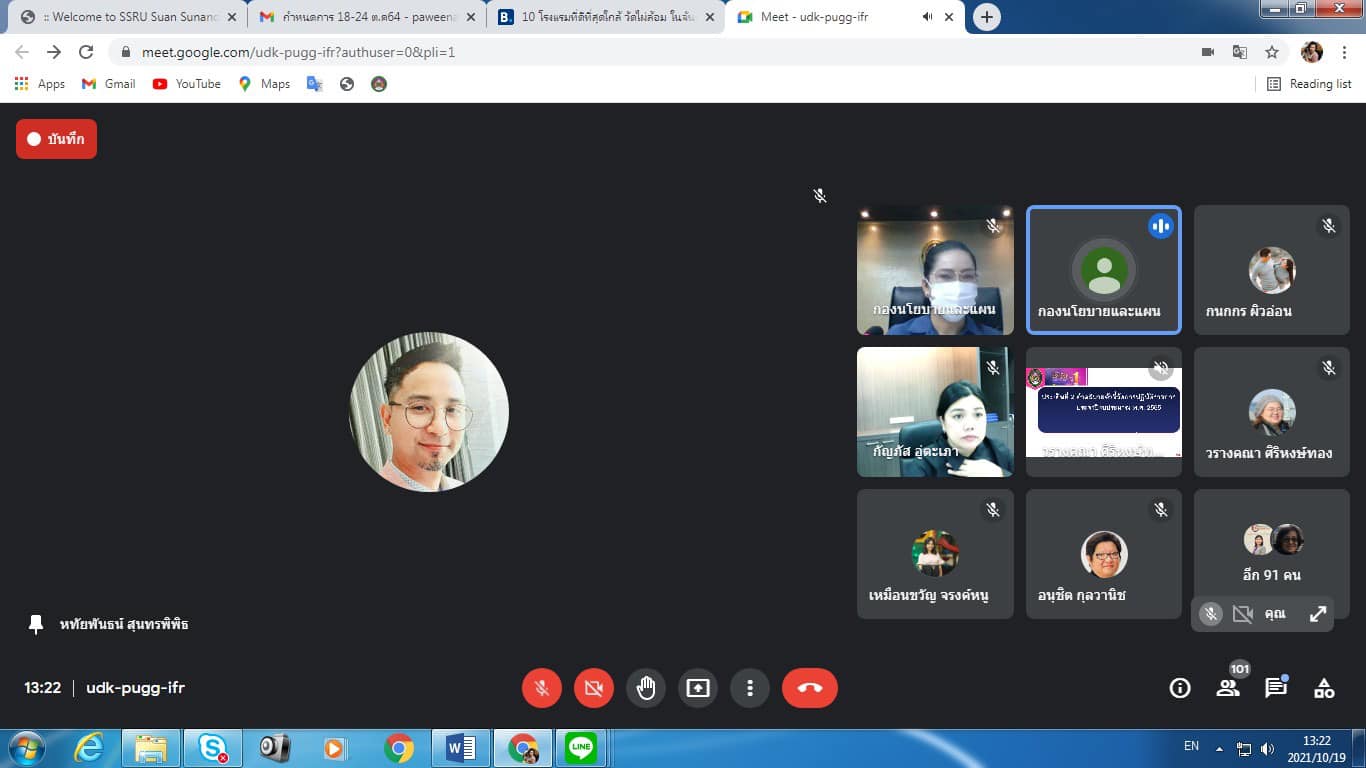This screenshot has height=768, width=1366.
Task: Unpin the pinned presenter using pin icon
Action: [36, 624]
